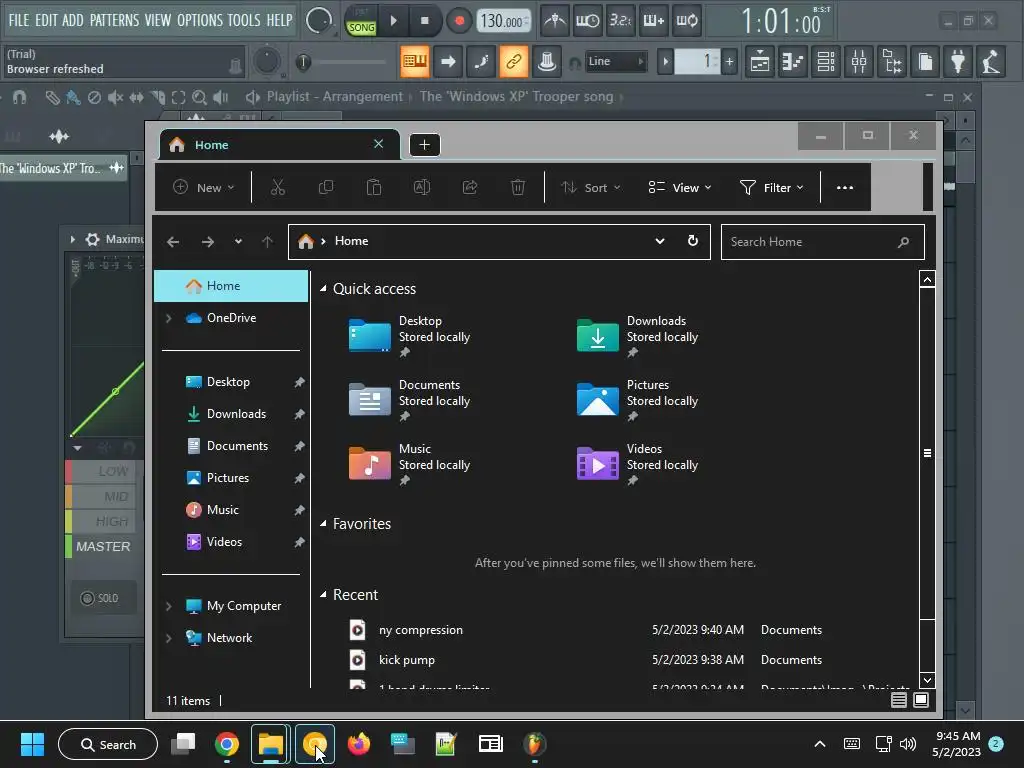This screenshot has height=768, width=1024.
Task: Open the FL Studio Playlist view icon
Action: 760,62
